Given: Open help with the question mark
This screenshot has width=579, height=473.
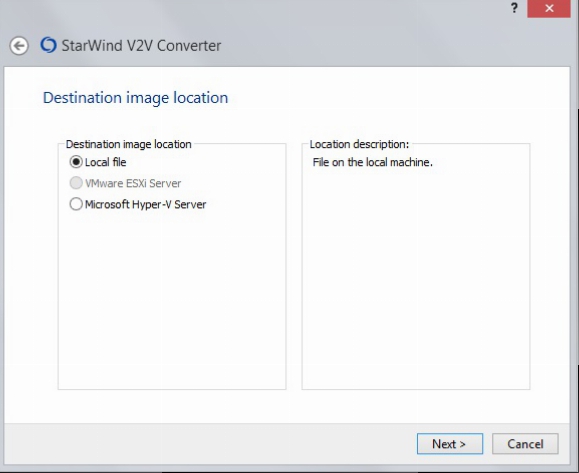Looking at the screenshot, I should click(x=514, y=8).
